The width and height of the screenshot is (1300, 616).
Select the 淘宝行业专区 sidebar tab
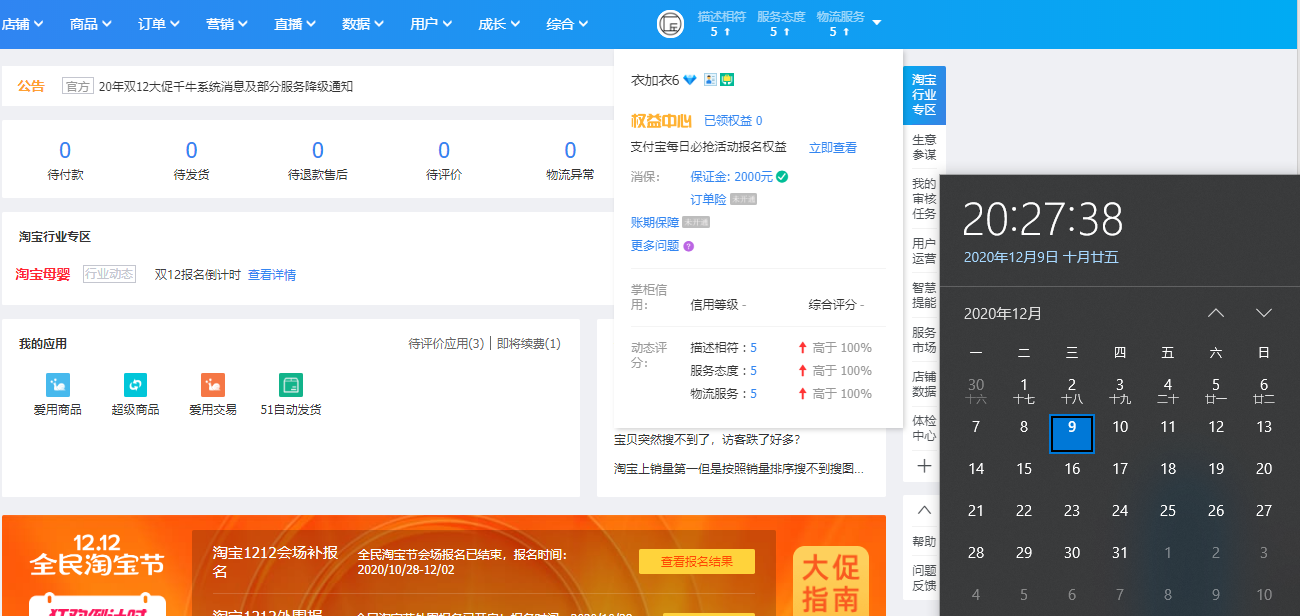point(924,95)
